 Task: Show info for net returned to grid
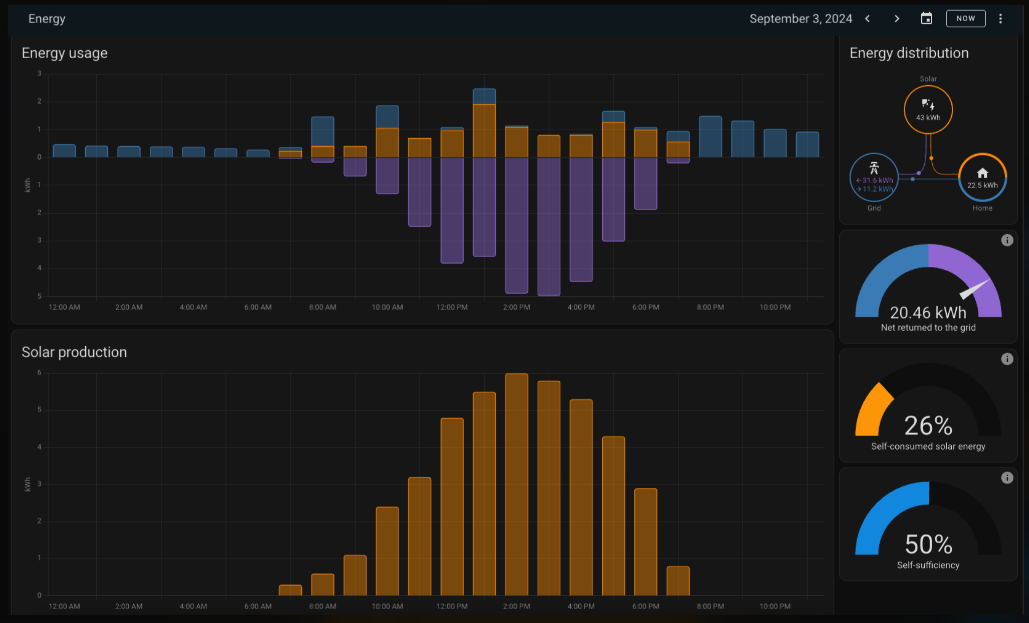[x=1007, y=240]
